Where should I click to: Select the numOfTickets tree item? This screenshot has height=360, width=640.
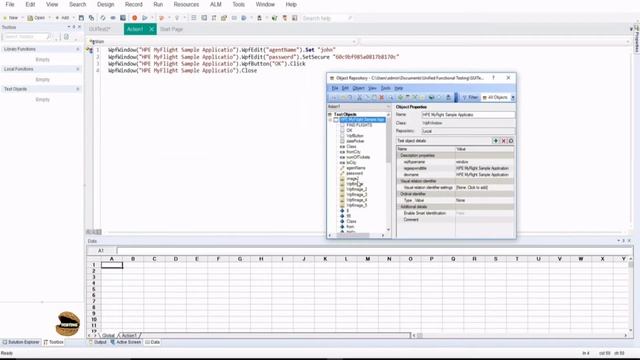click(x=358, y=157)
